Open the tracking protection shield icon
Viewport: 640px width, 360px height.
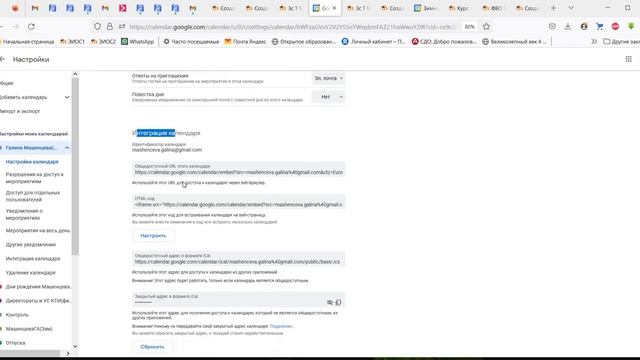click(x=97, y=27)
